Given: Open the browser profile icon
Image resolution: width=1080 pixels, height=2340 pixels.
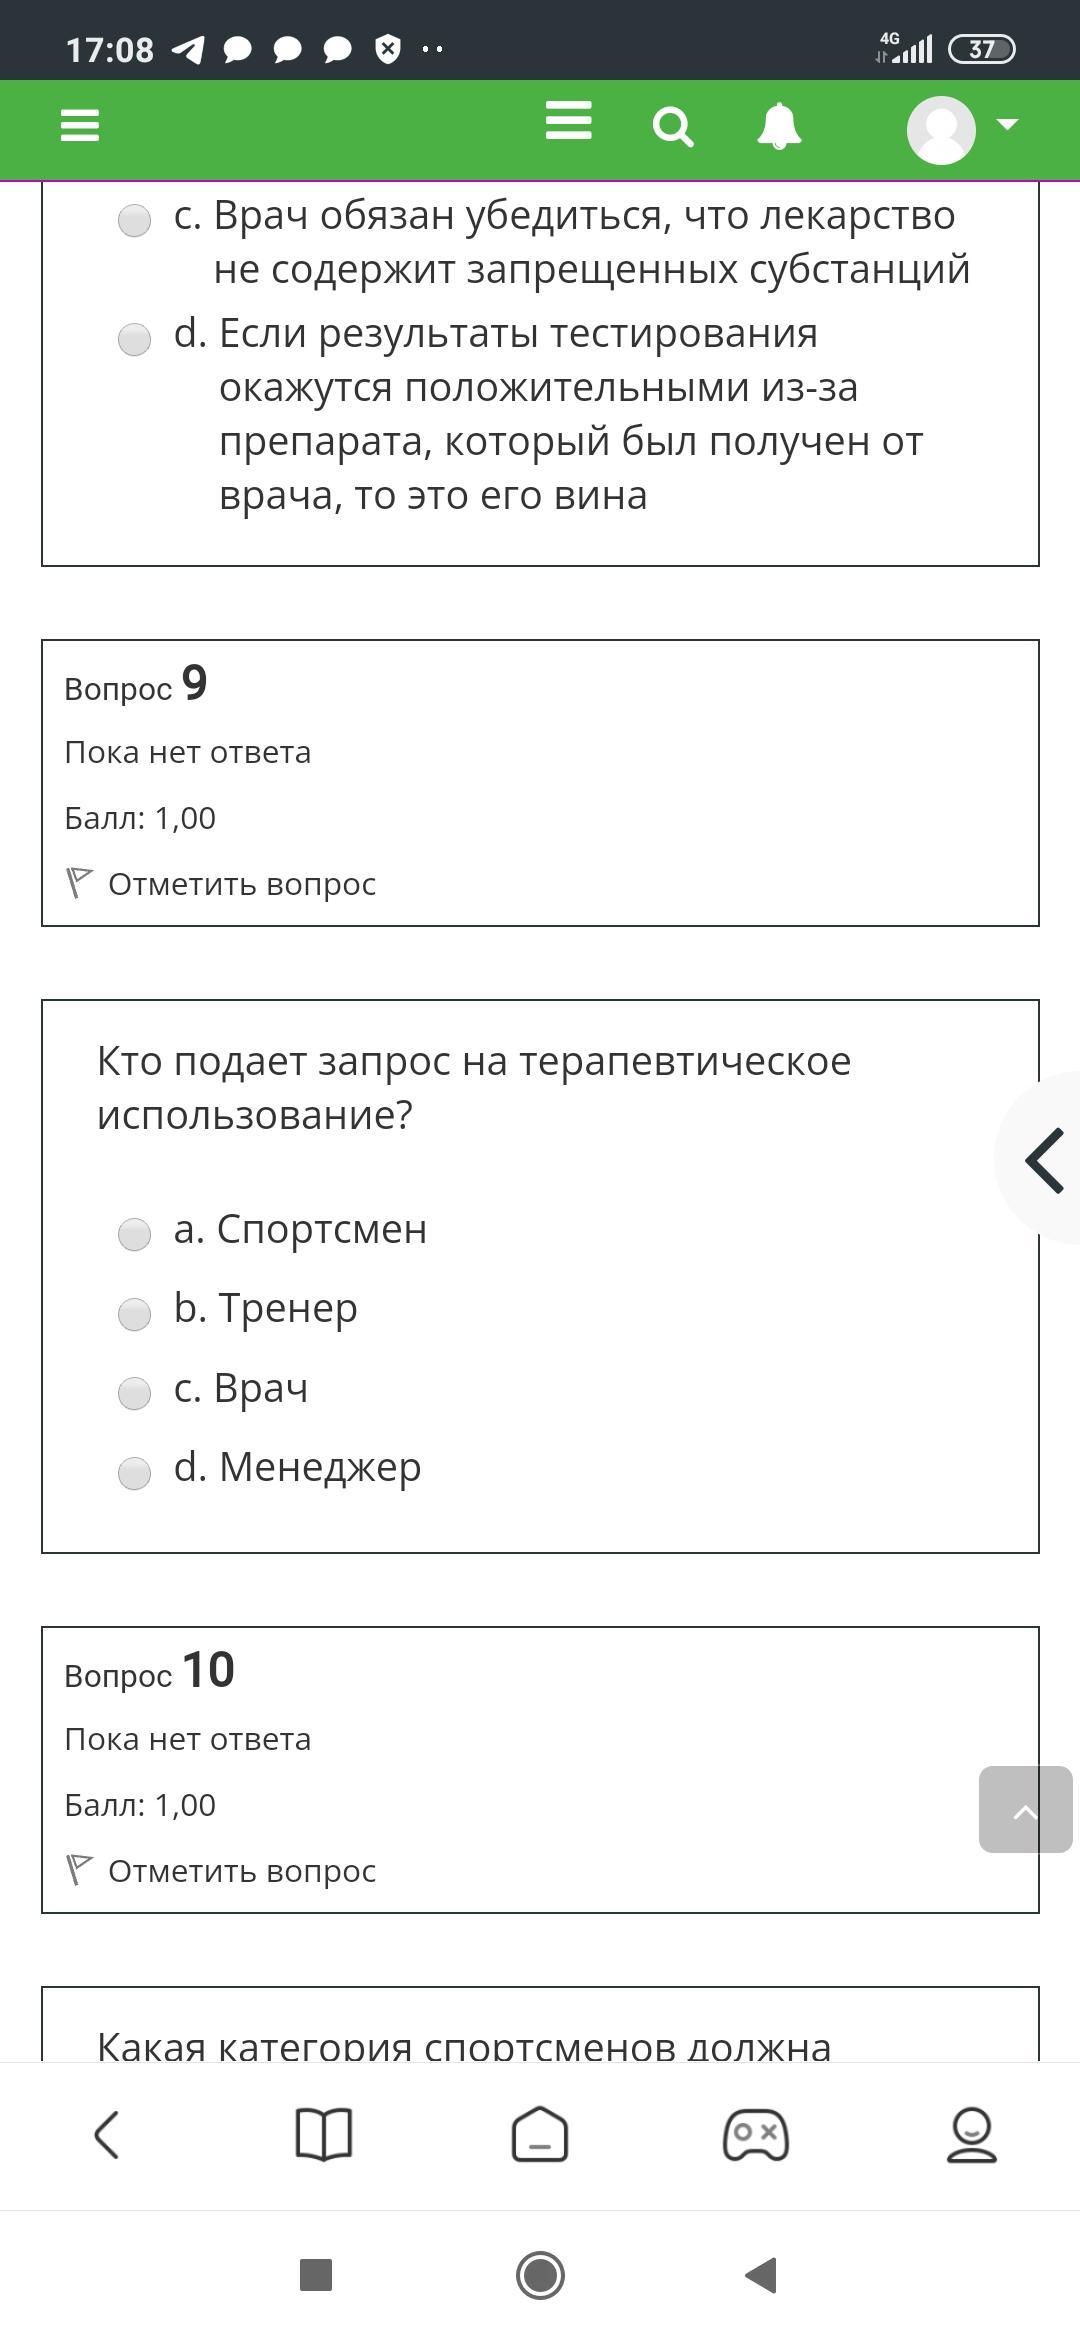Looking at the screenshot, I should 971,2135.
